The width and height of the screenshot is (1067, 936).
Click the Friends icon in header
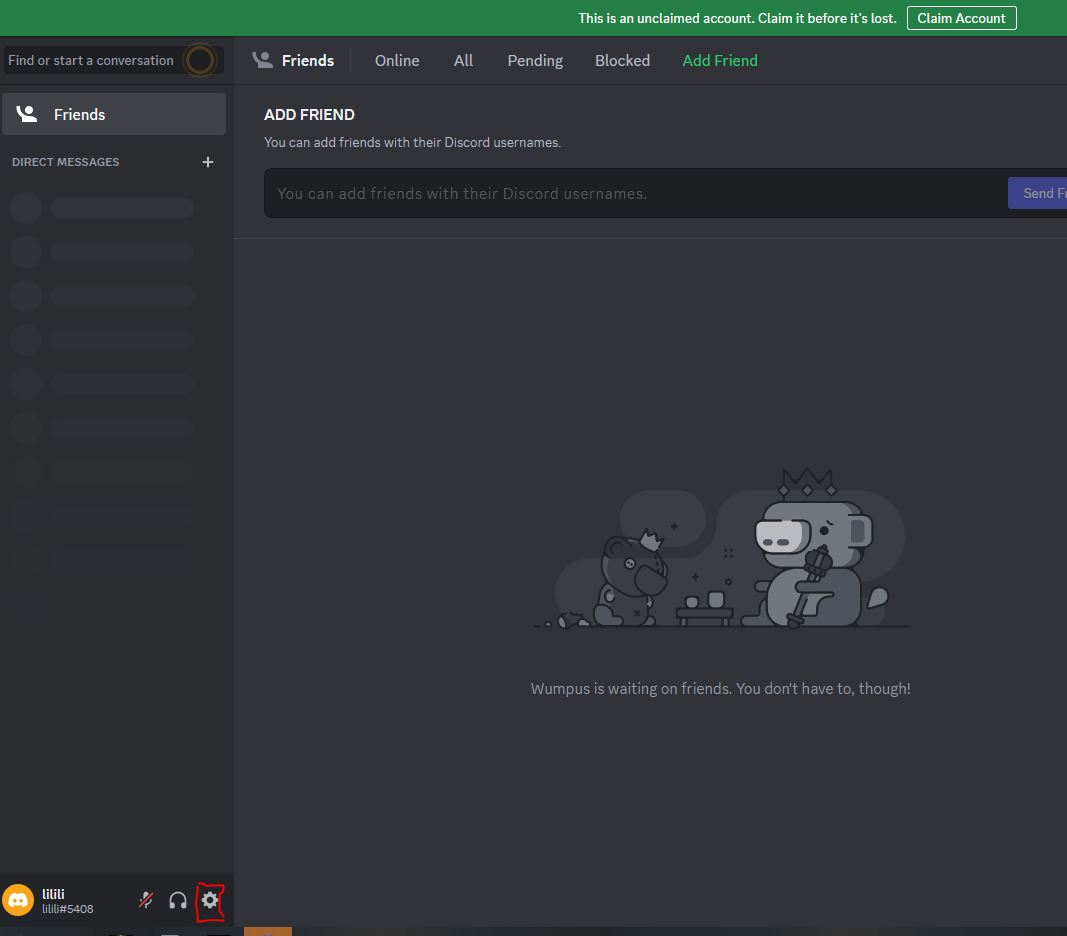click(x=263, y=60)
